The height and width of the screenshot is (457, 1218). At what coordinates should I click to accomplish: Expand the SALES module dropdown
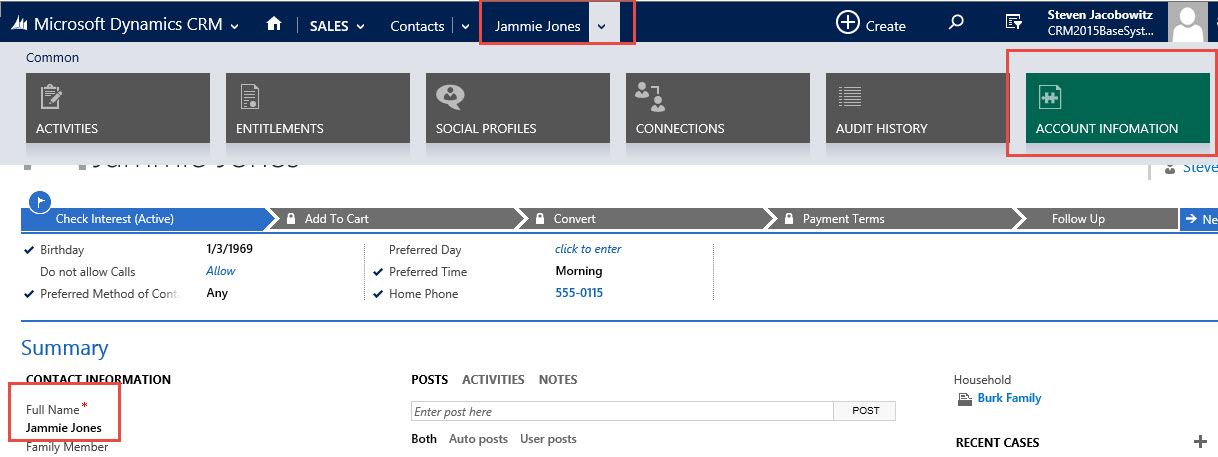click(x=361, y=26)
